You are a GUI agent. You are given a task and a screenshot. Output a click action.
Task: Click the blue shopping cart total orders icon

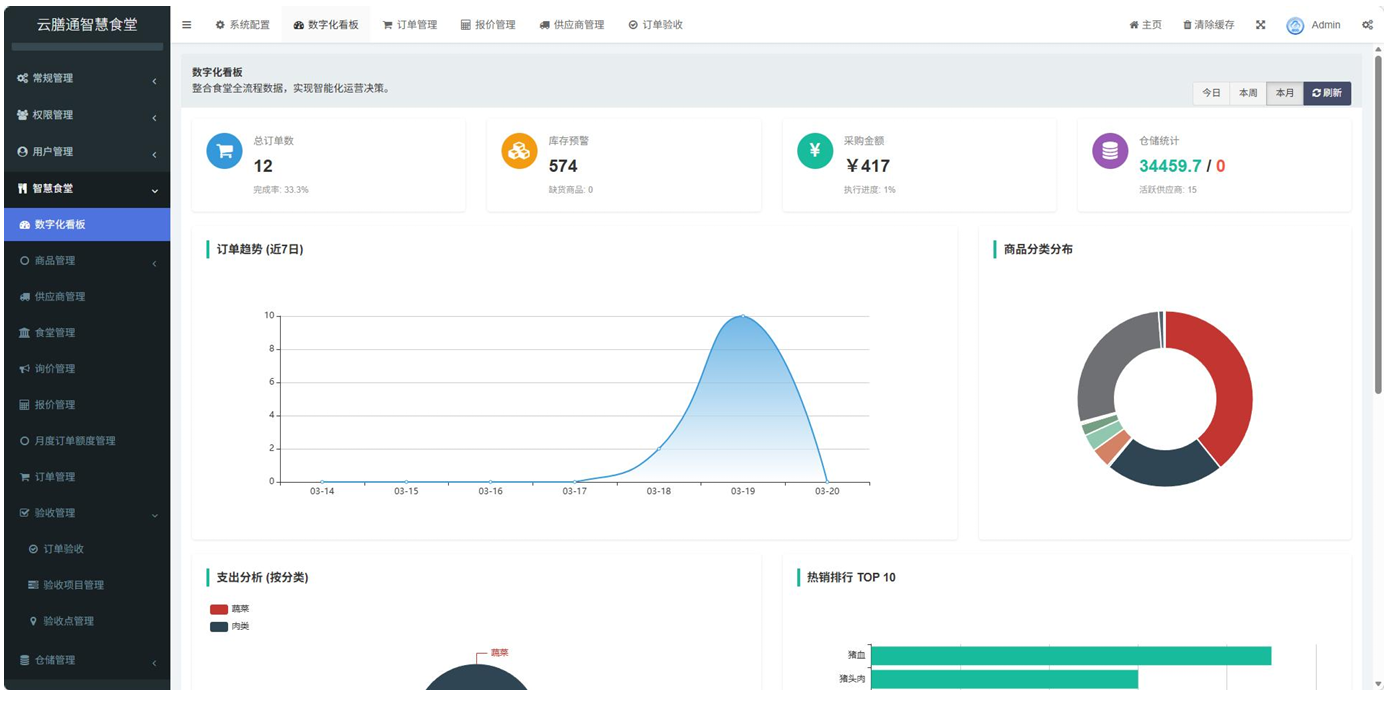[224, 151]
